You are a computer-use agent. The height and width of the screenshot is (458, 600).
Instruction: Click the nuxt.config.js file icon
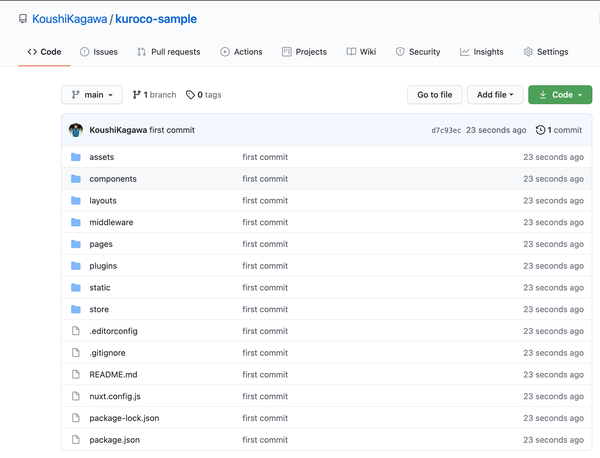[x=76, y=396]
